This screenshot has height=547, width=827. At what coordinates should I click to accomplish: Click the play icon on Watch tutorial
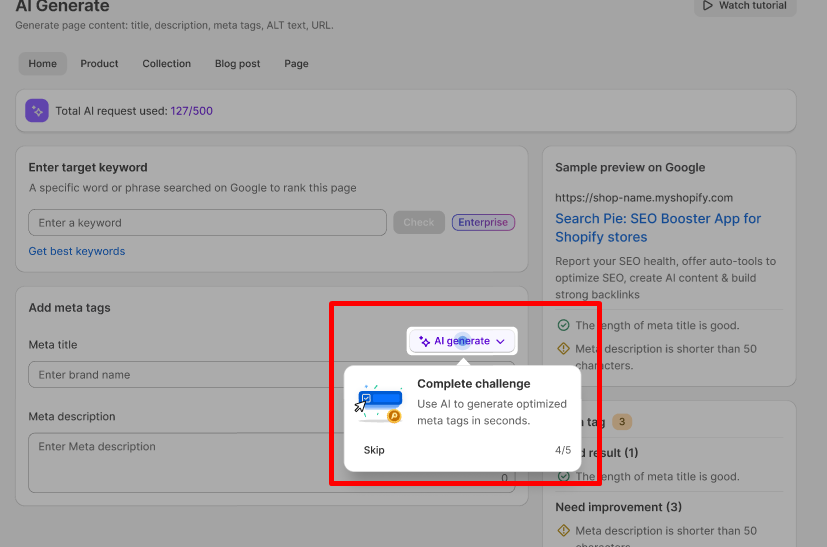(x=709, y=6)
